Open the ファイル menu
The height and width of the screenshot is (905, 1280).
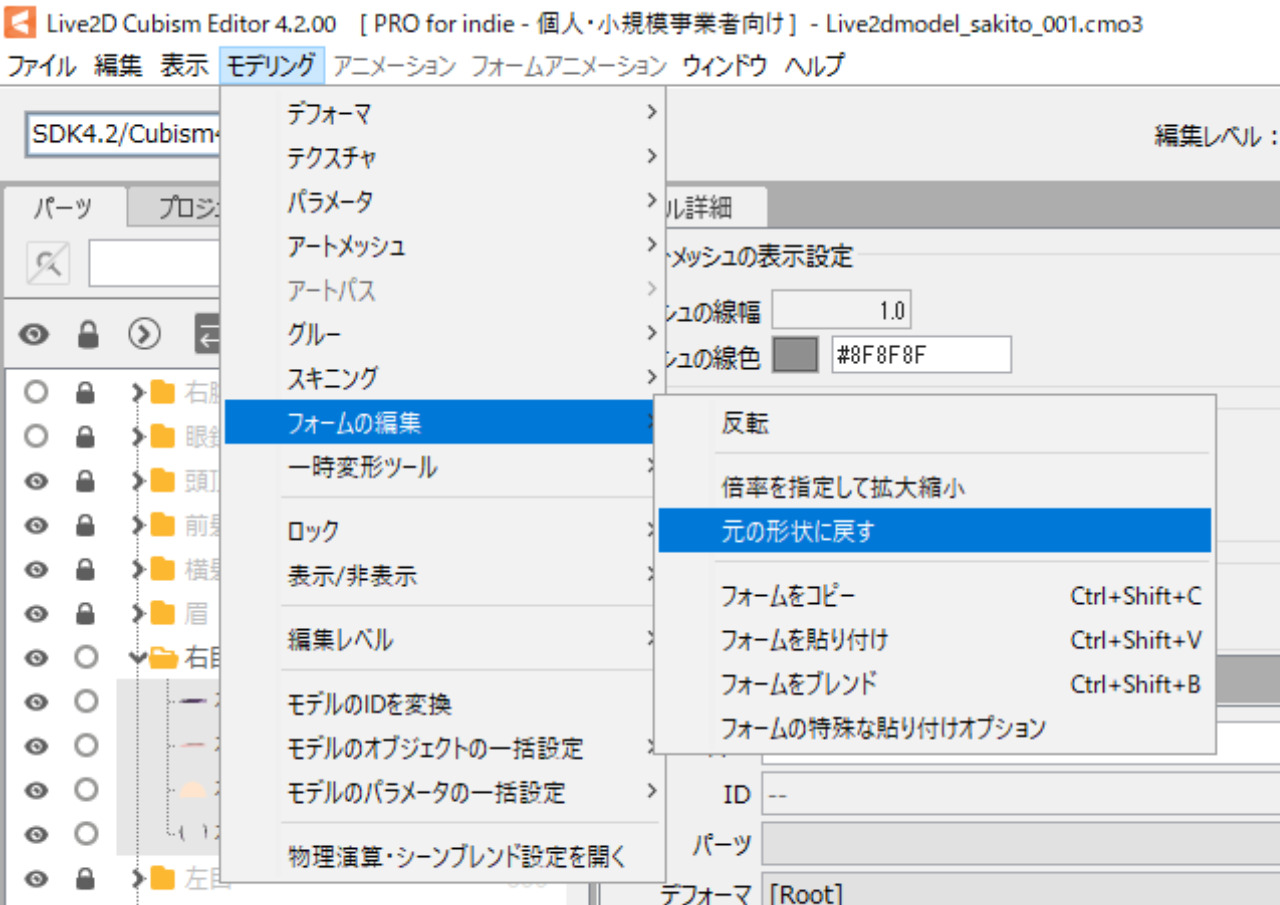(41, 66)
